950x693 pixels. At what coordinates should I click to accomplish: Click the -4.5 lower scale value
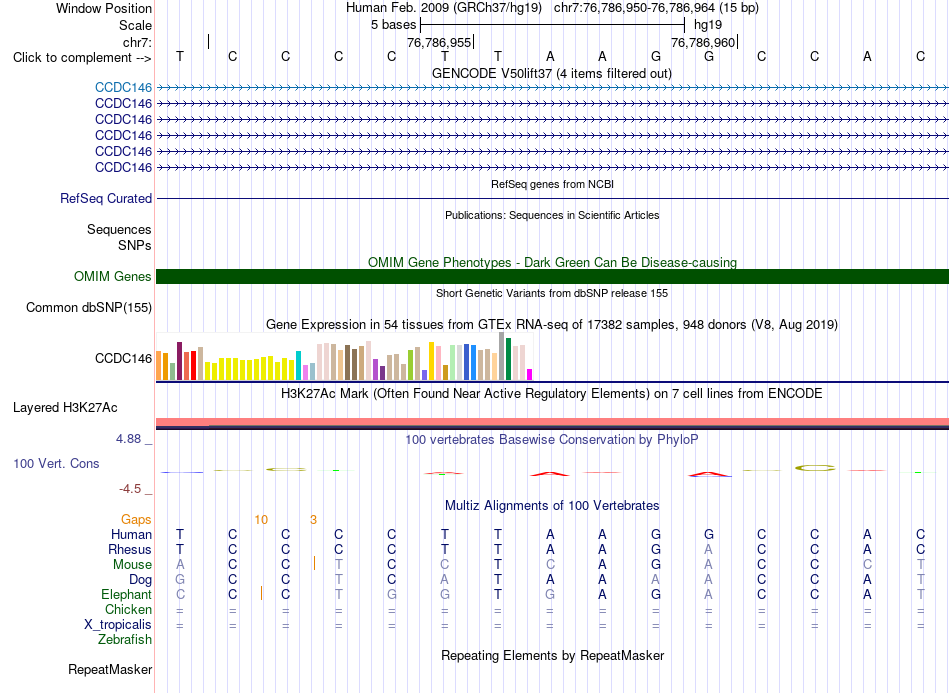130,489
